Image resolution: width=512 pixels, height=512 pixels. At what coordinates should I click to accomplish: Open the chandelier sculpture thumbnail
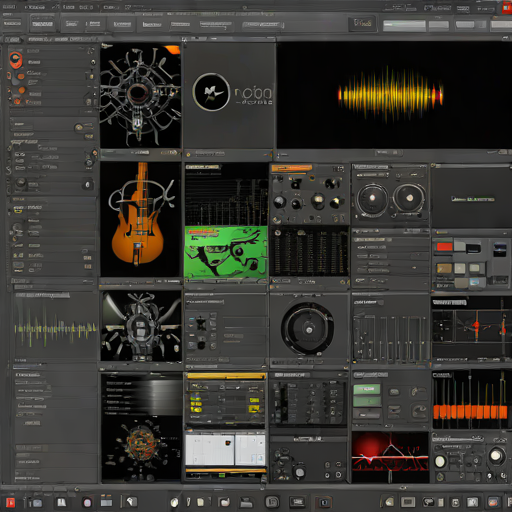click(x=140, y=95)
